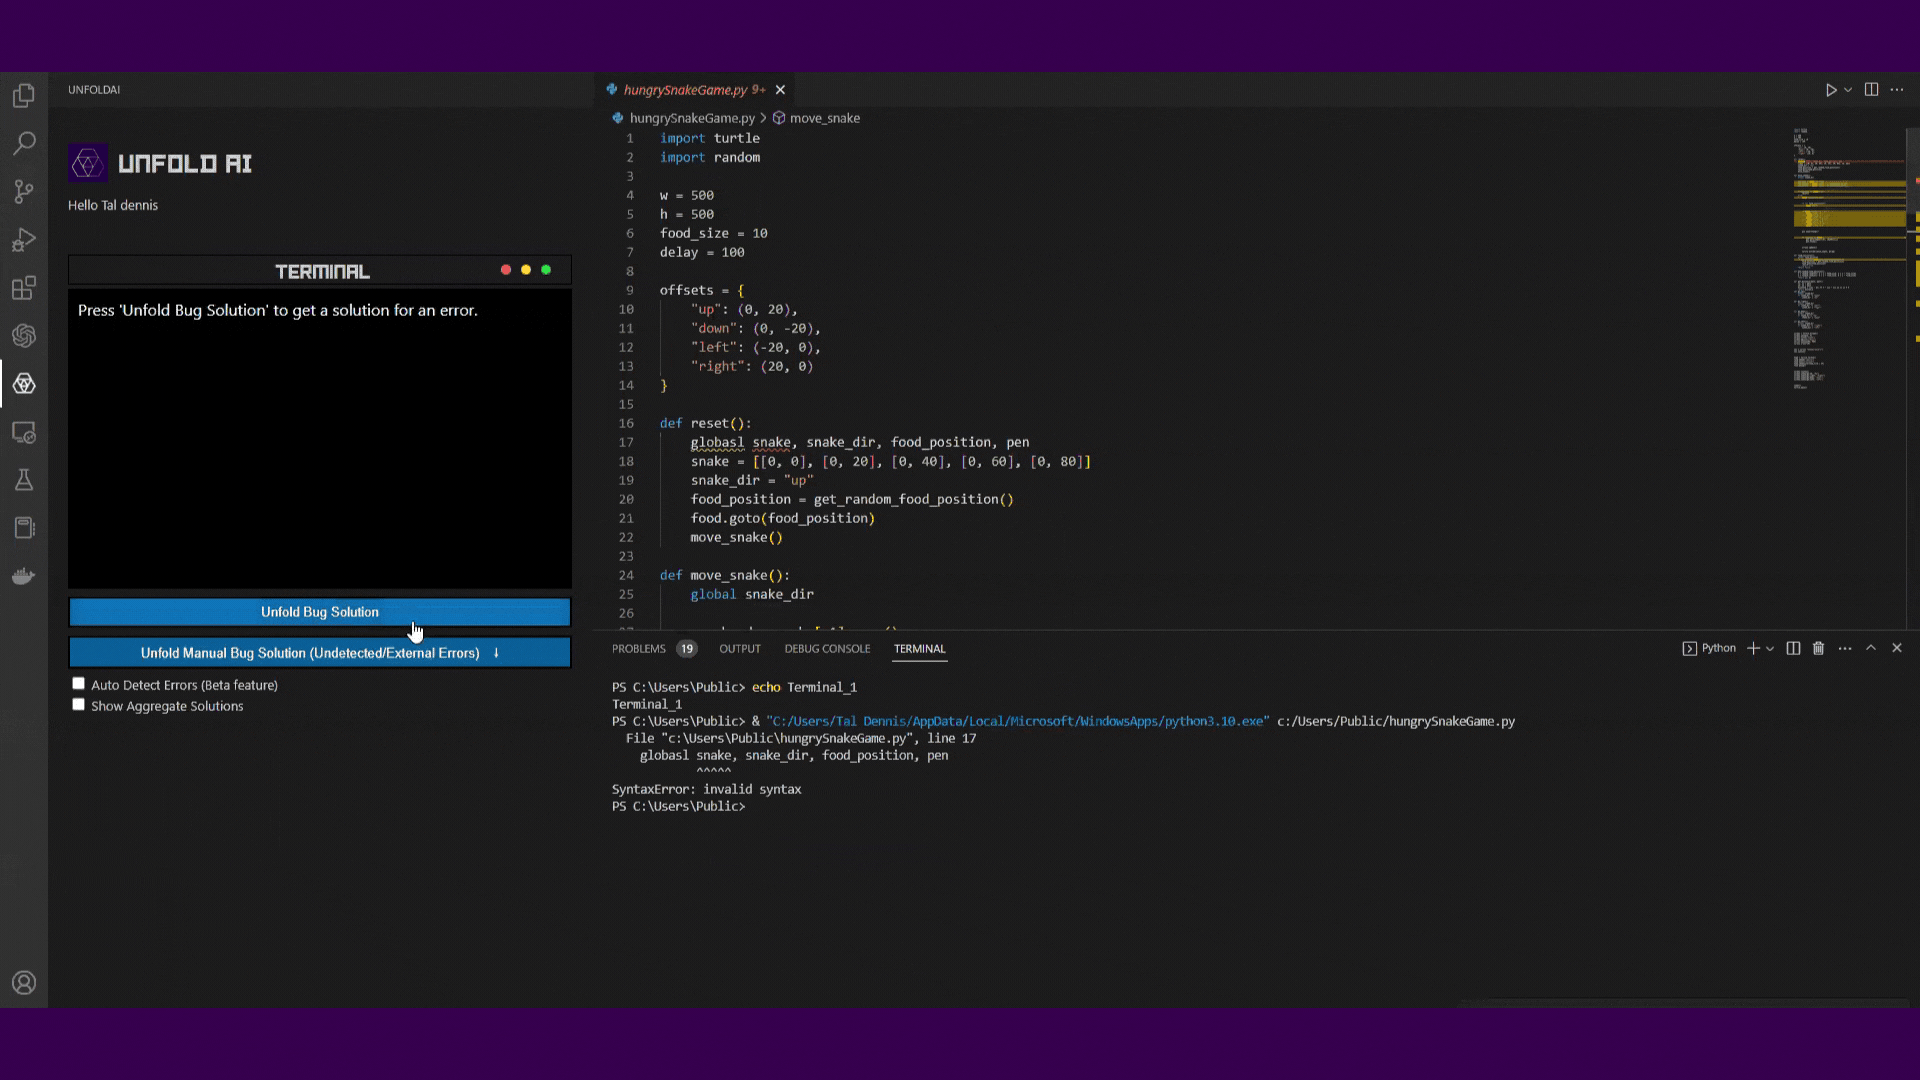Click the yellow dot on Unfold terminal header
Image resolution: width=1920 pixels, height=1080 pixels.
[x=526, y=270]
